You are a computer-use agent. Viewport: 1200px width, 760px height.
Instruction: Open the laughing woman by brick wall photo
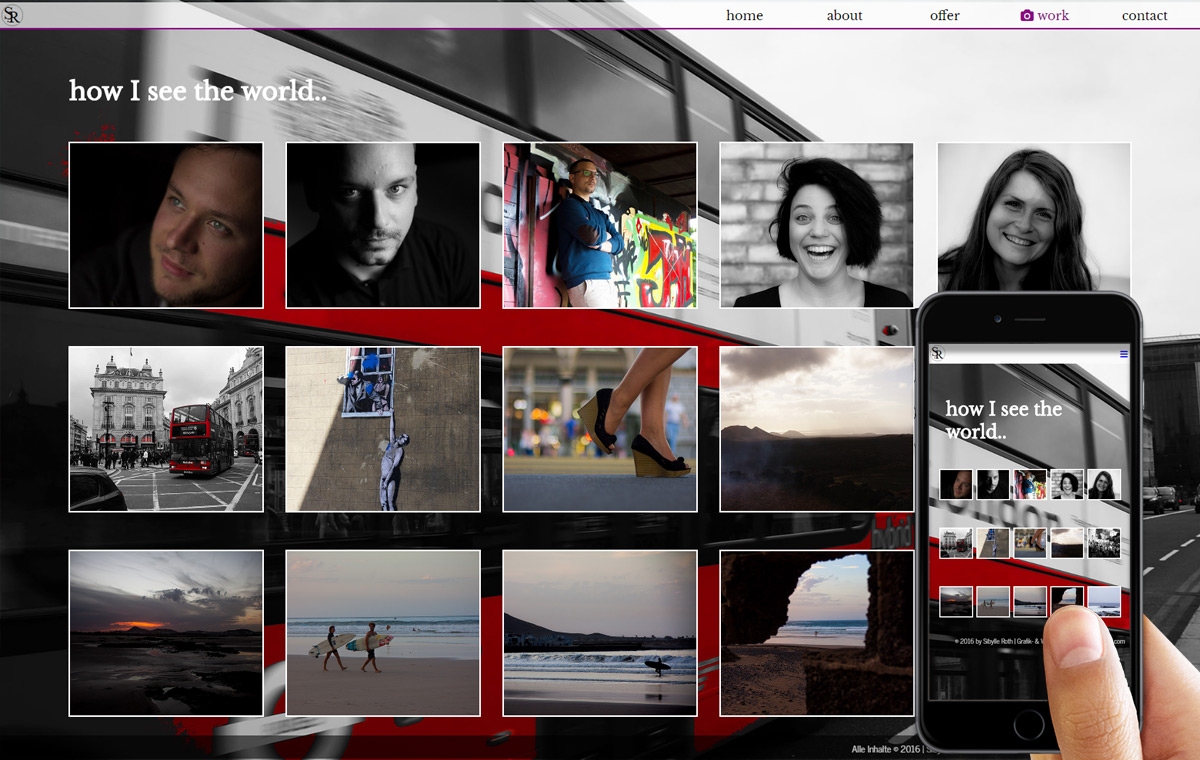tap(816, 225)
